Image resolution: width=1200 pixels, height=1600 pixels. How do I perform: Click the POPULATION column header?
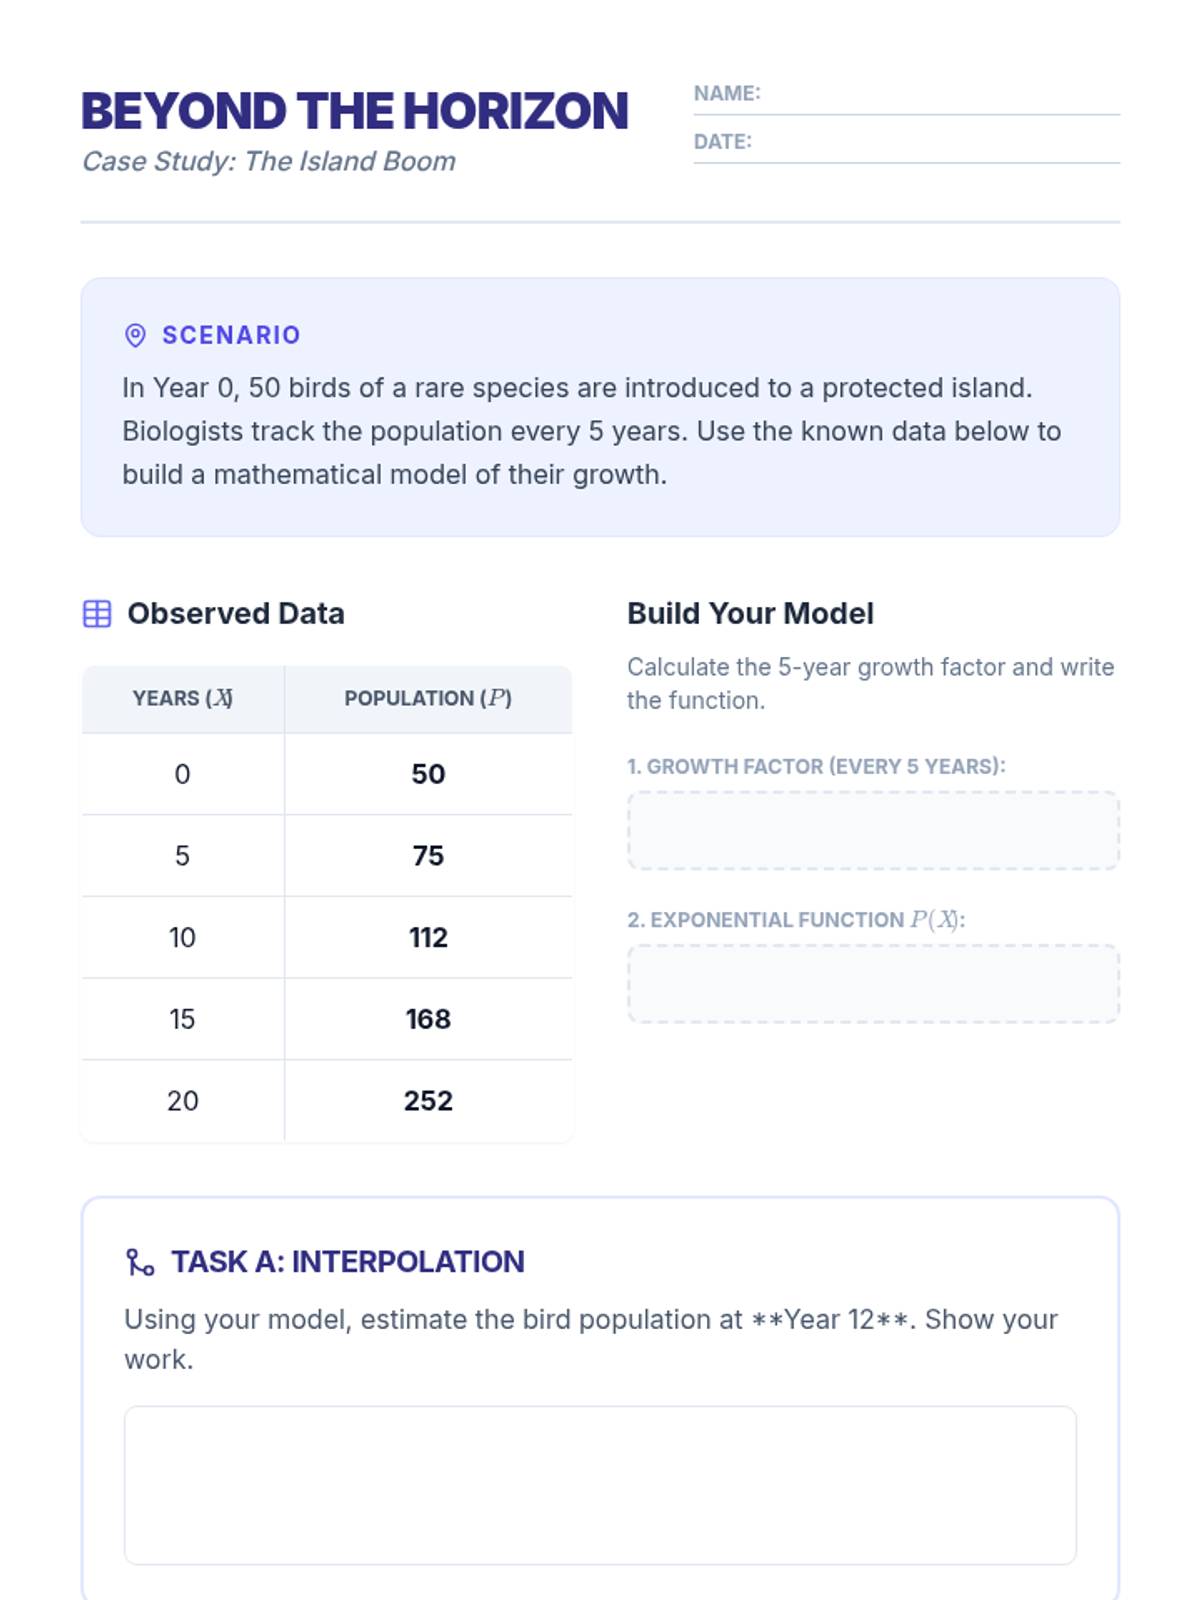[428, 699]
